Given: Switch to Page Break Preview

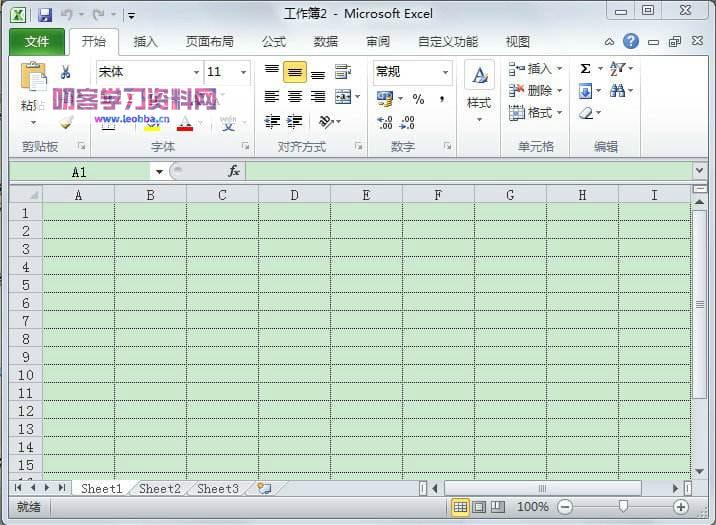Looking at the screenshot, I should pyautogui.click(x=498, y=507).
